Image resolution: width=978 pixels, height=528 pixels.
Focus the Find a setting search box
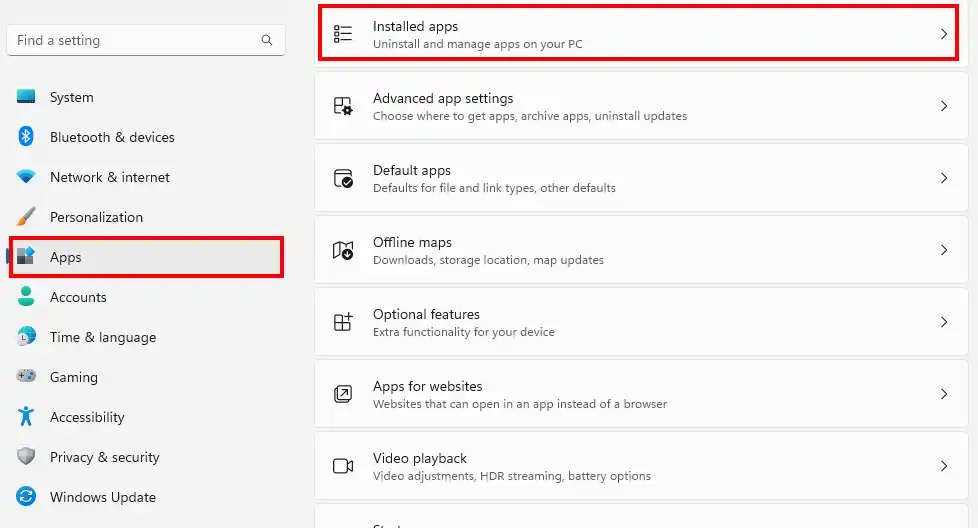pos(146,40)
